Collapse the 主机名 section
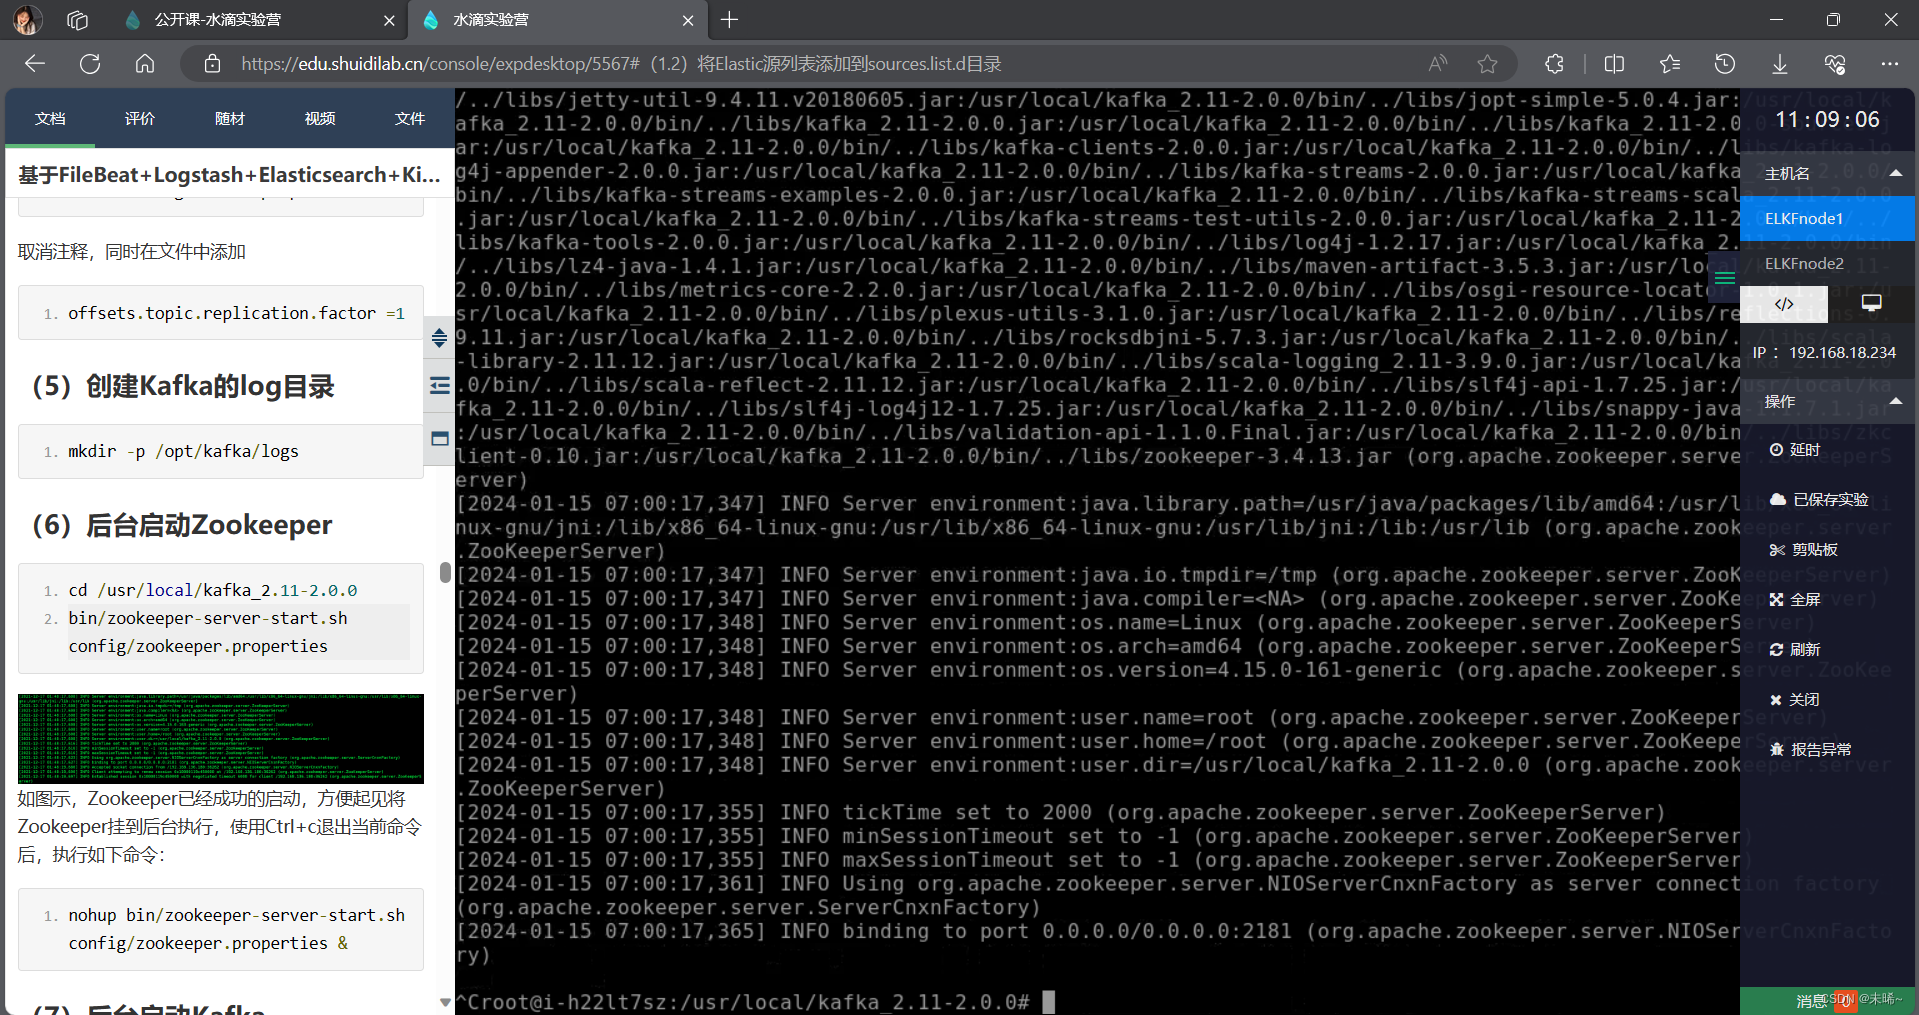1919x1015 pixels. coord(1895,173)
